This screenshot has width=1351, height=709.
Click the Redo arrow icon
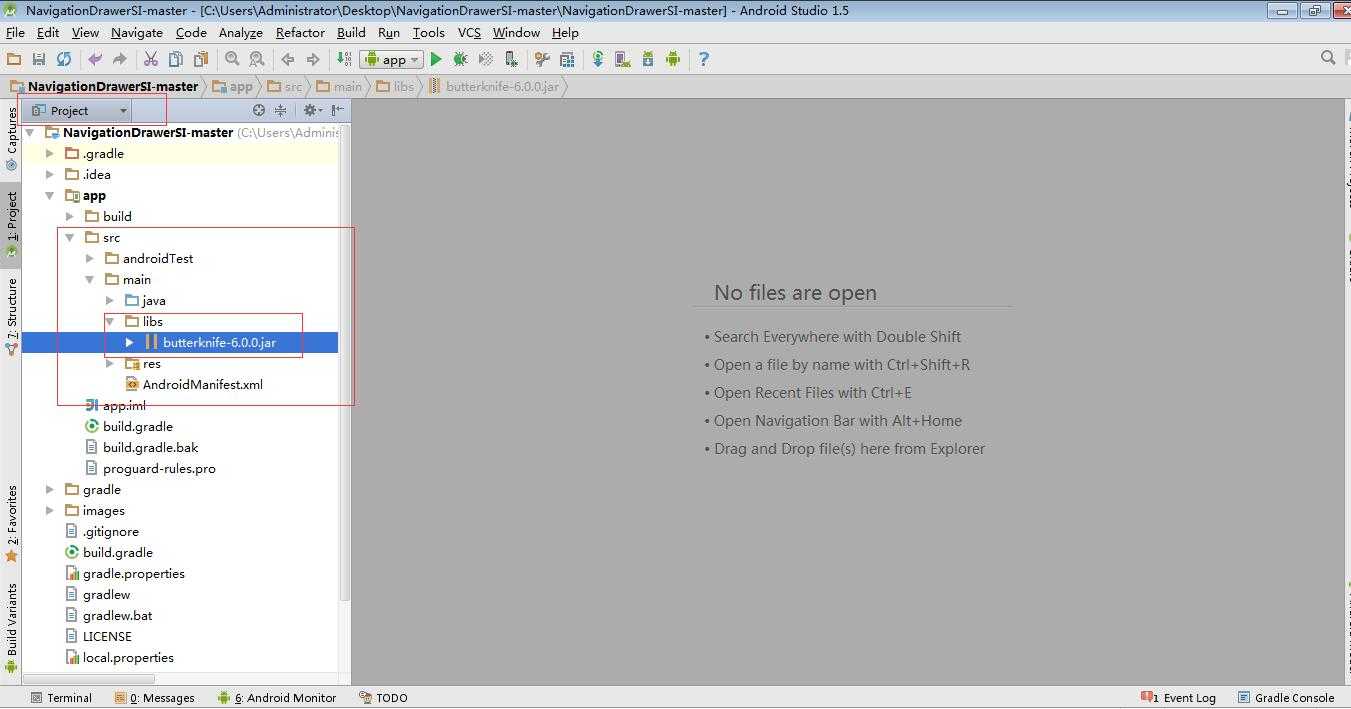(120, 59)
